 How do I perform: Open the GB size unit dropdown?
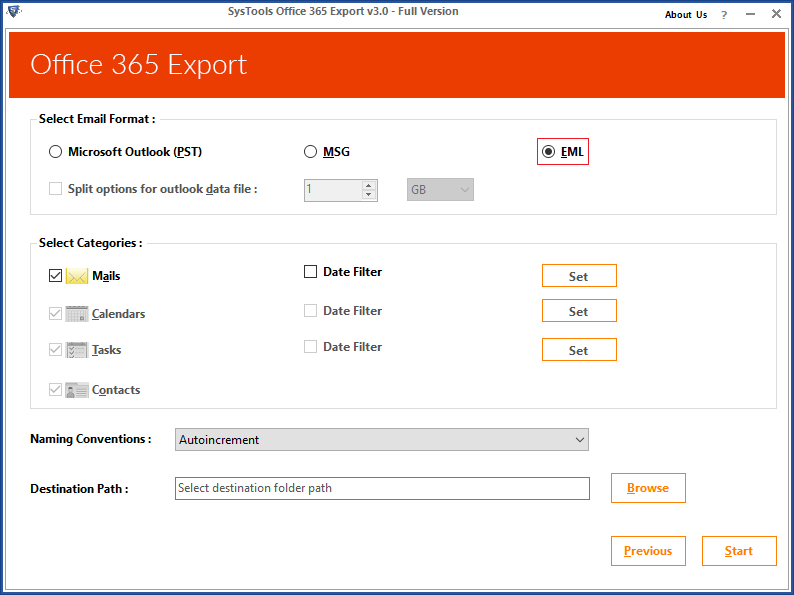click(440, 190)
